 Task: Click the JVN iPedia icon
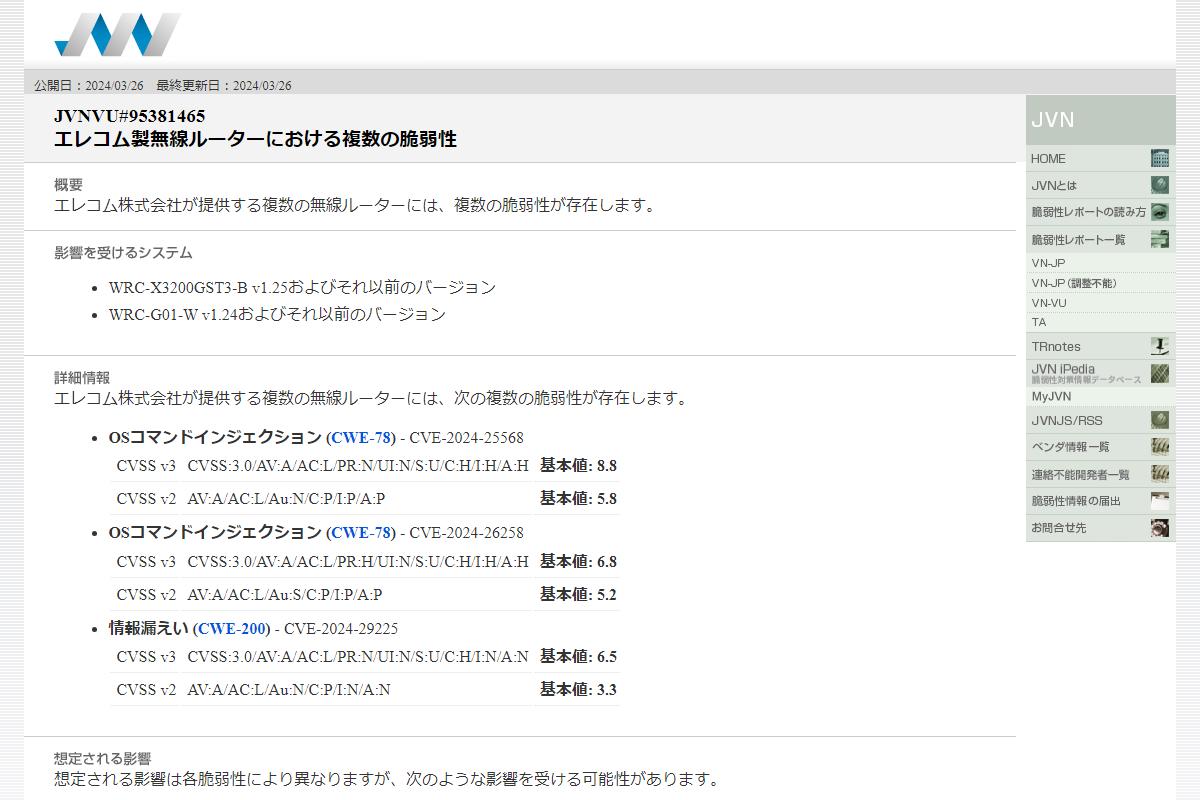pyautogui.click(x=1160, y=374)
